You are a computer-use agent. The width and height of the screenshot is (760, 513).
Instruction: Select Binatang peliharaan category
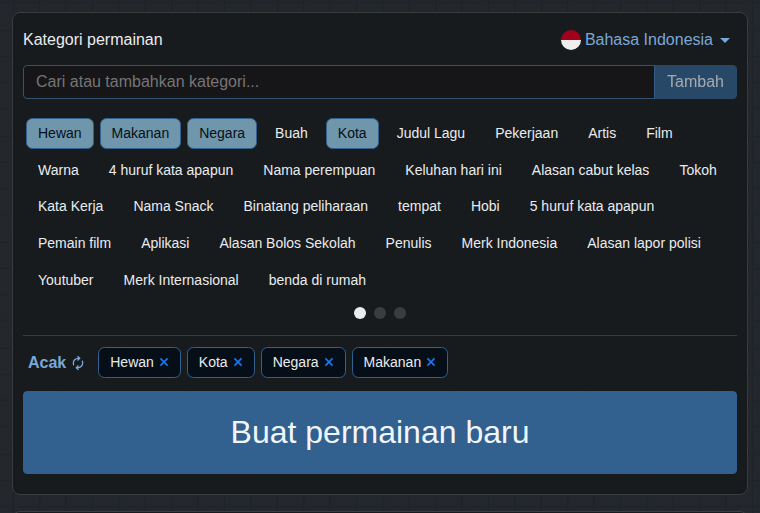point(305,207)
